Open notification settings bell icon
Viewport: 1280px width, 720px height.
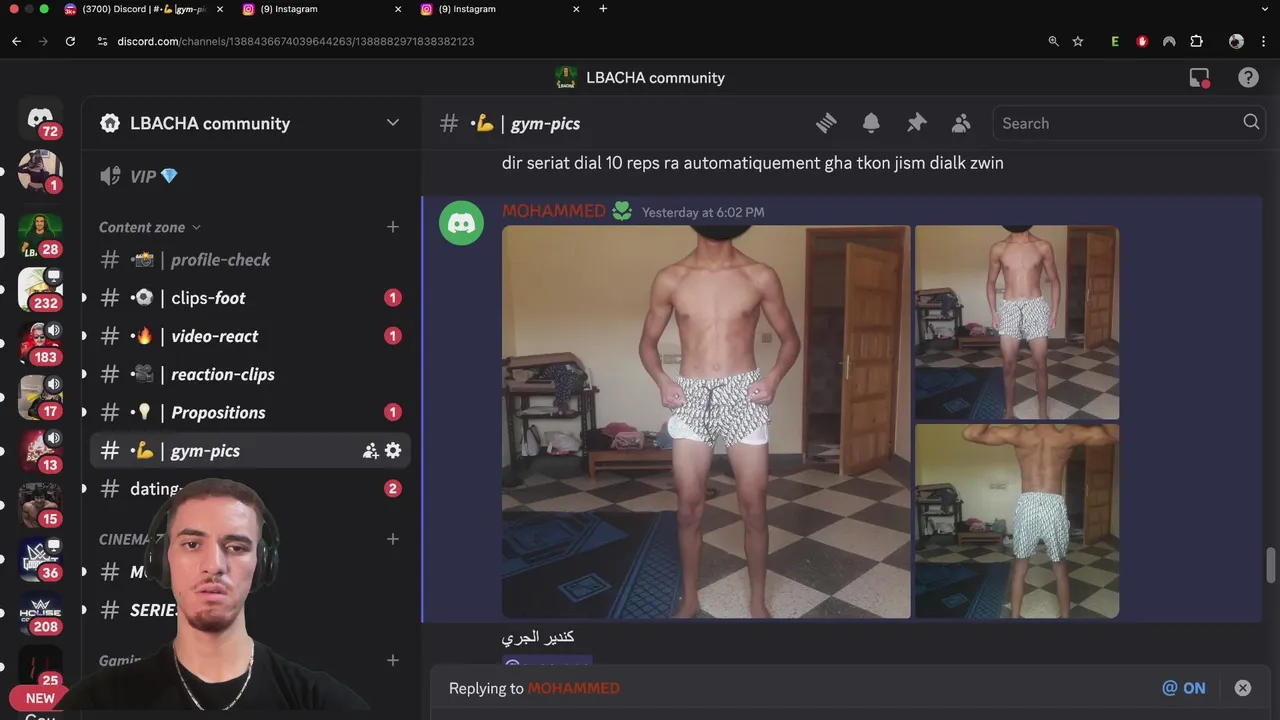click(x=871, y=123)
